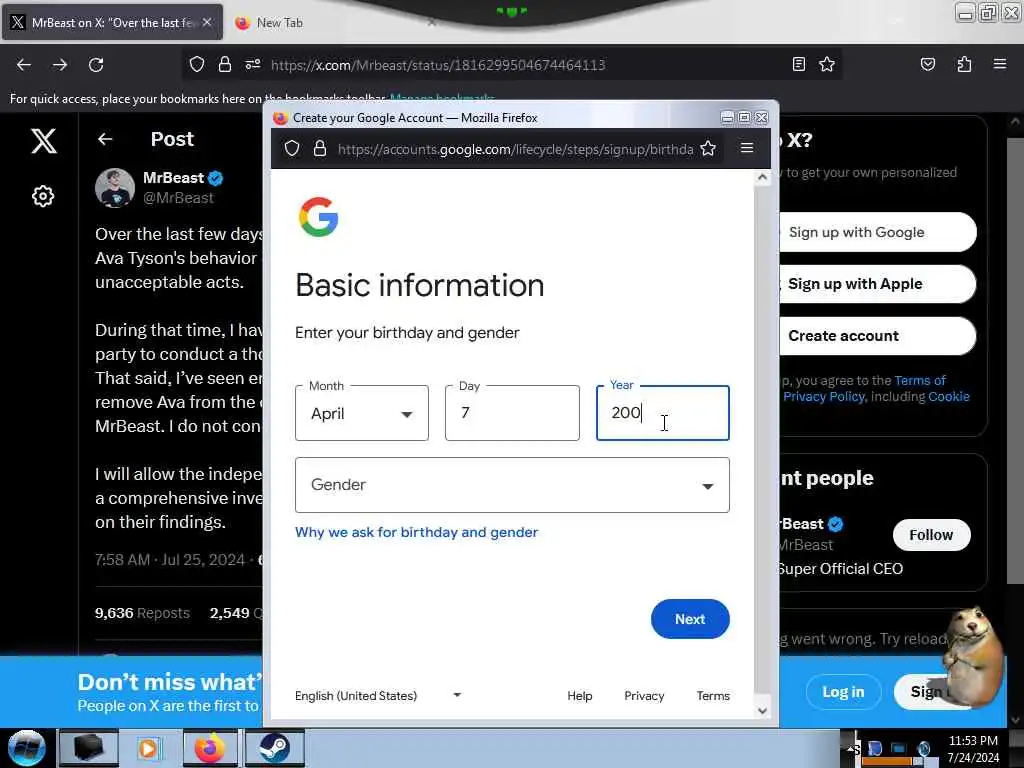Click the lock icon in Google popup address bar
The image size is (1024, 768).
tap(319, 149)
